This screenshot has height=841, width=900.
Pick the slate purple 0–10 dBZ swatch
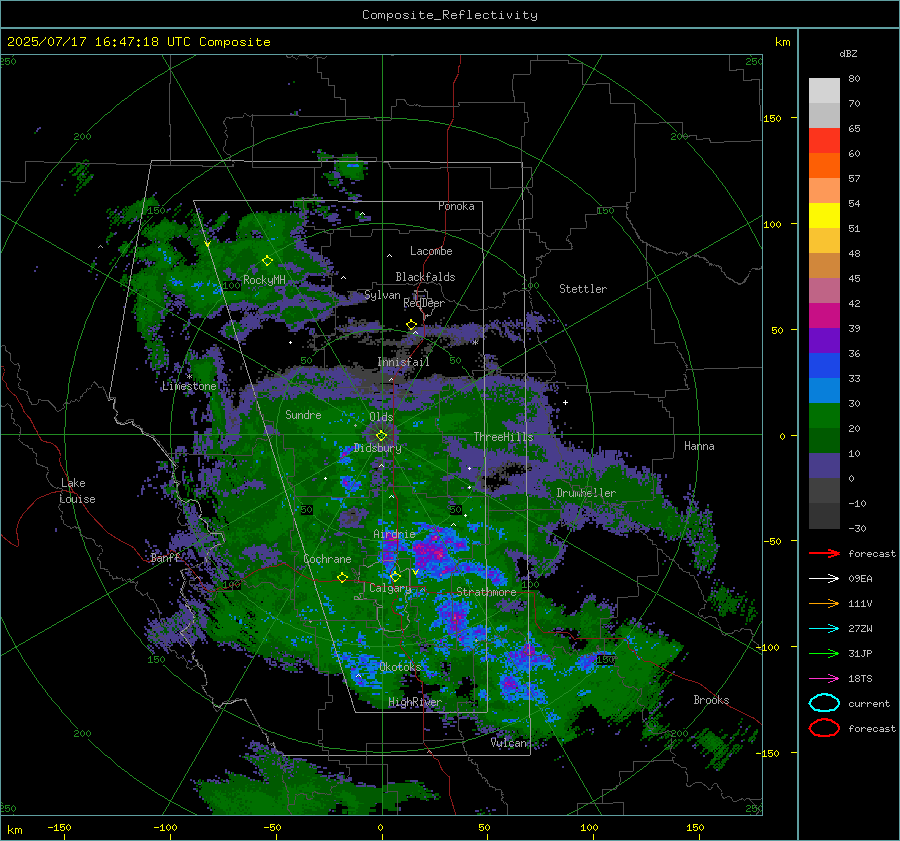point(824,466)
